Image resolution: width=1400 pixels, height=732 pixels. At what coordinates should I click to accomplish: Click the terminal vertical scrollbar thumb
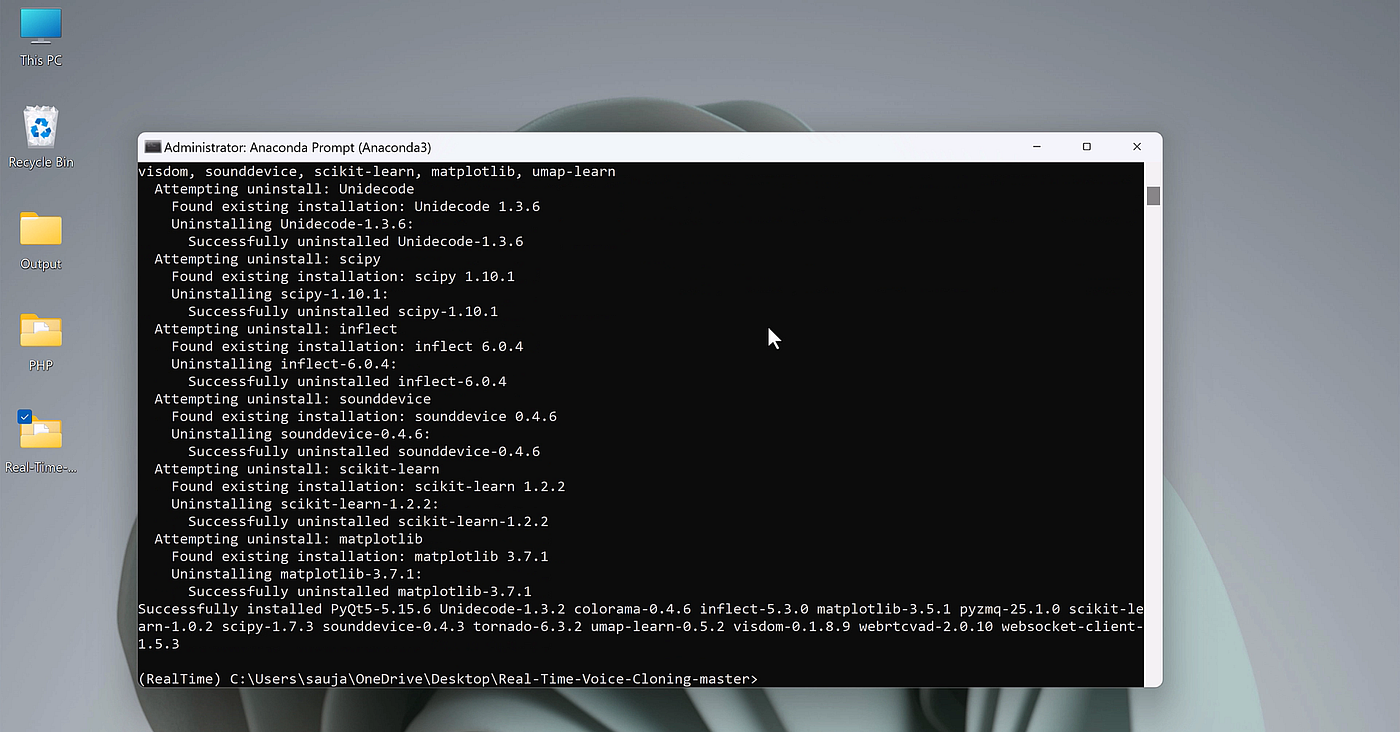(1153, 196)
